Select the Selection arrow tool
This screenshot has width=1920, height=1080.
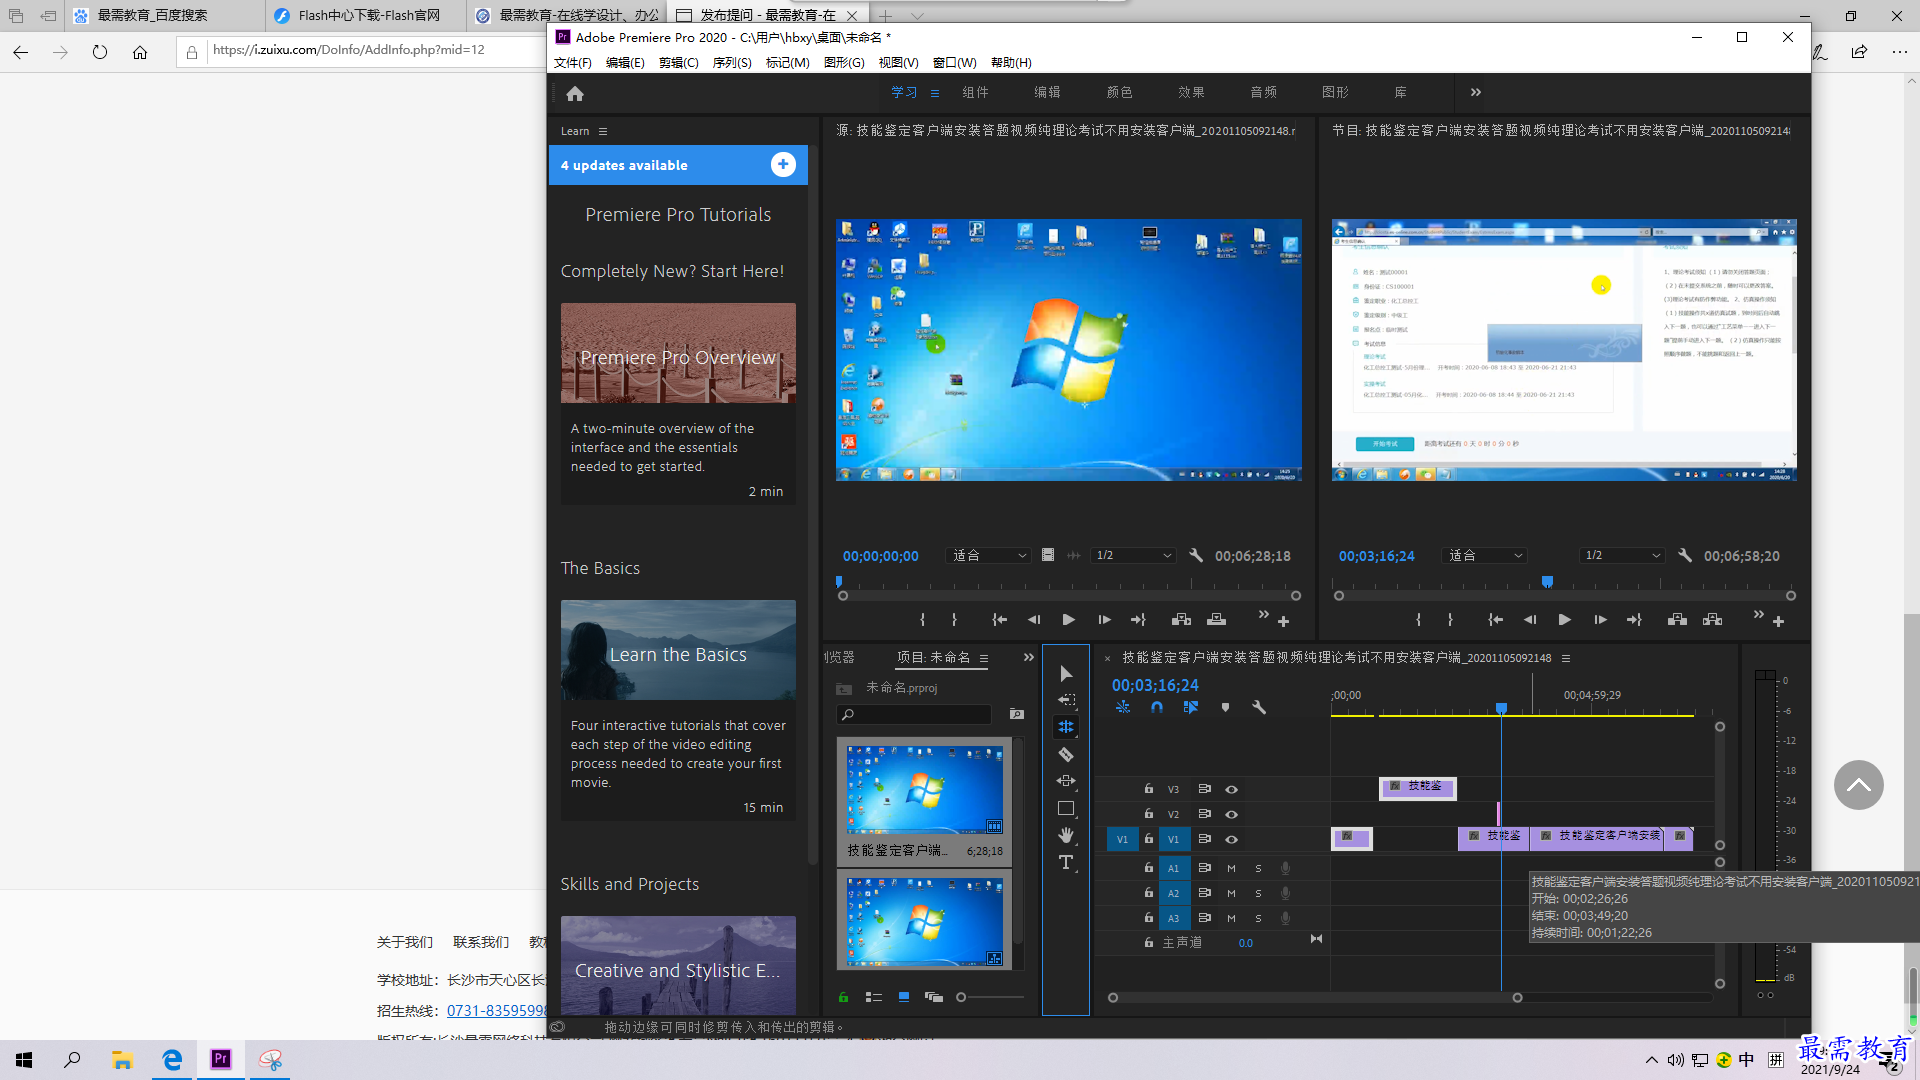click(1066, 674)
